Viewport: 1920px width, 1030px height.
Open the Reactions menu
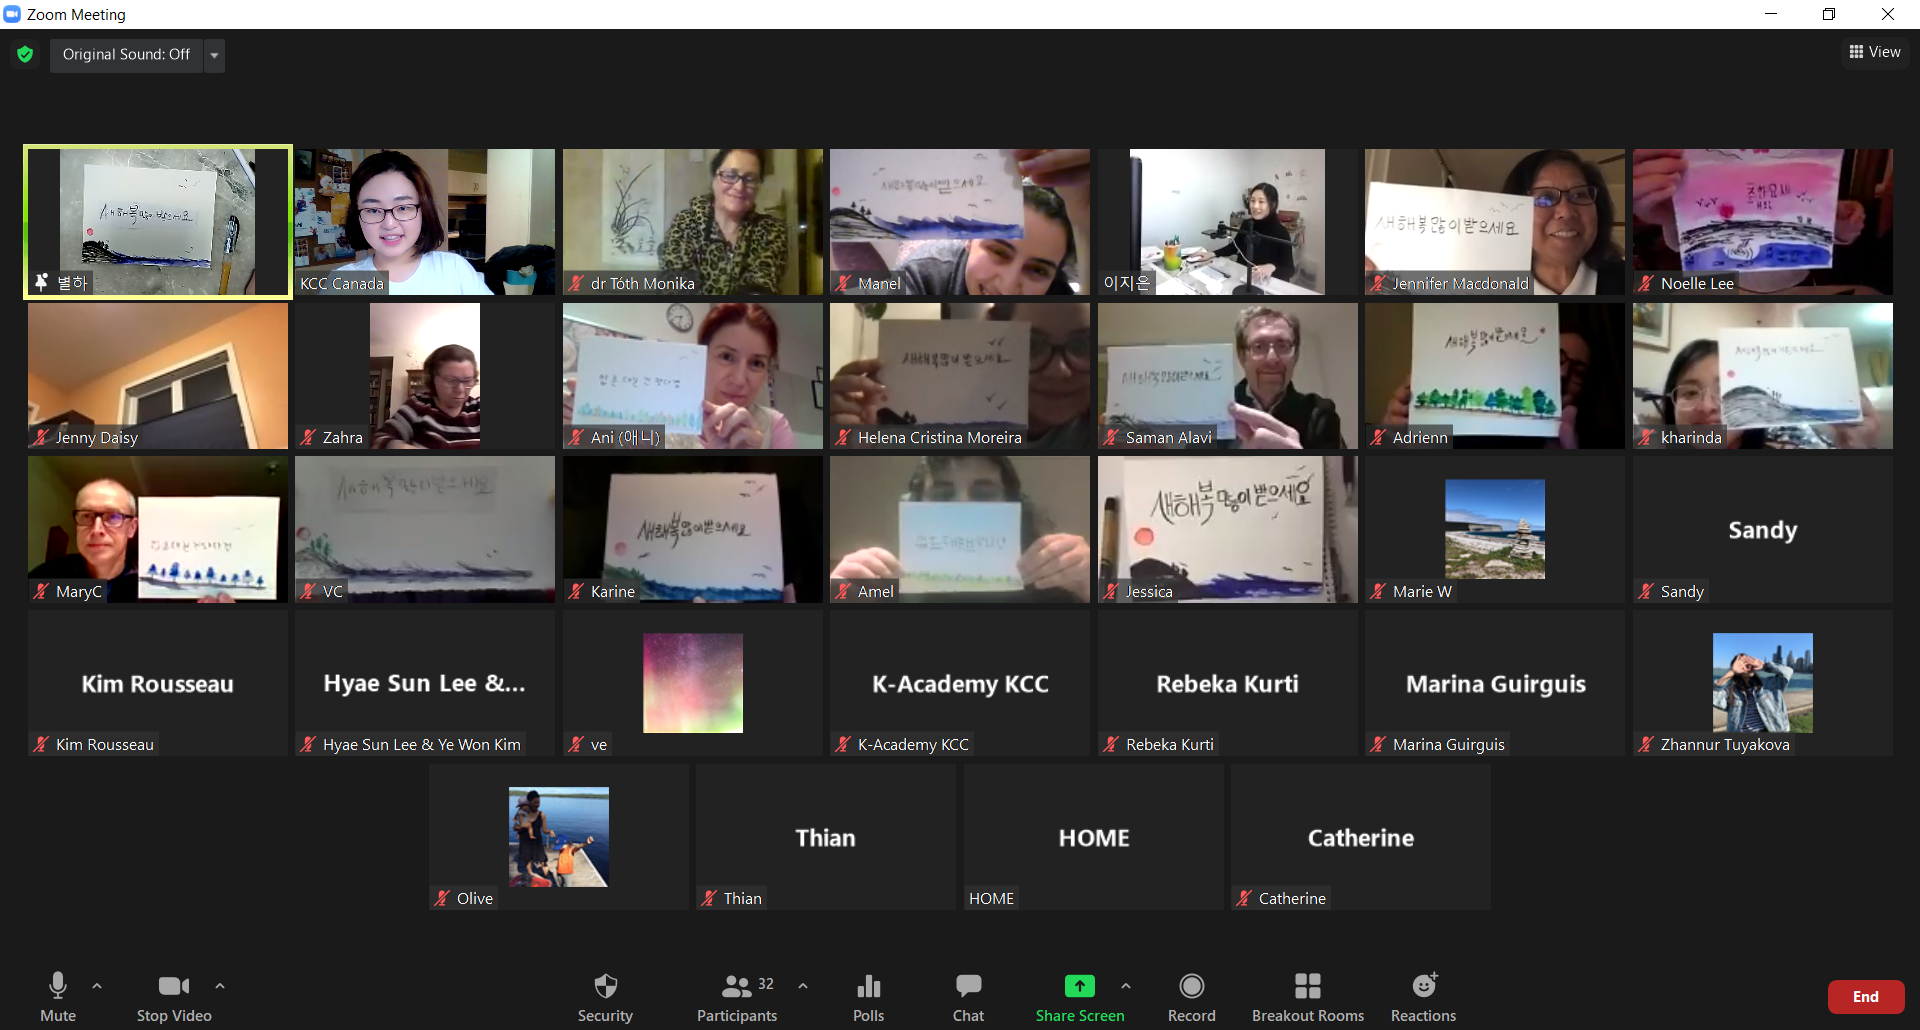[1423, 997]
